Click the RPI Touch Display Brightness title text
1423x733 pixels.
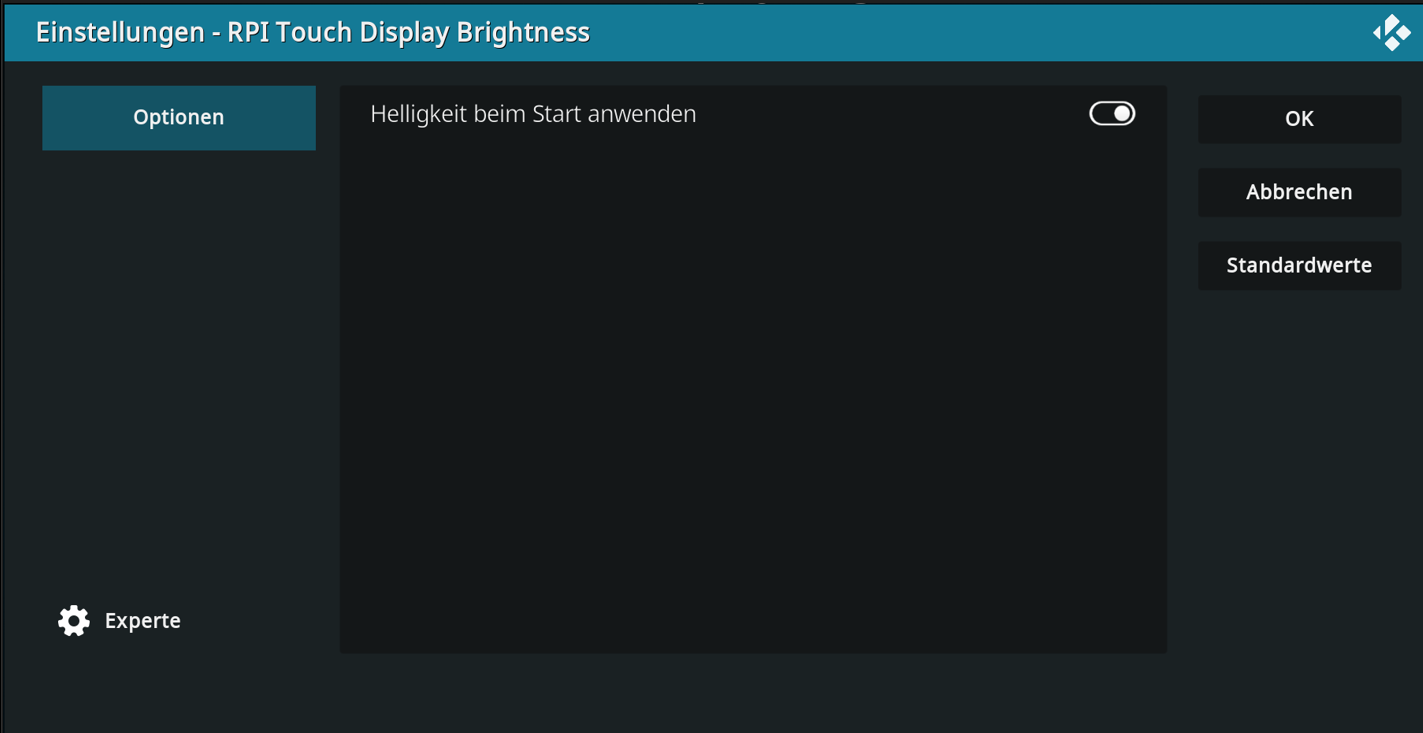pos(408,32)
